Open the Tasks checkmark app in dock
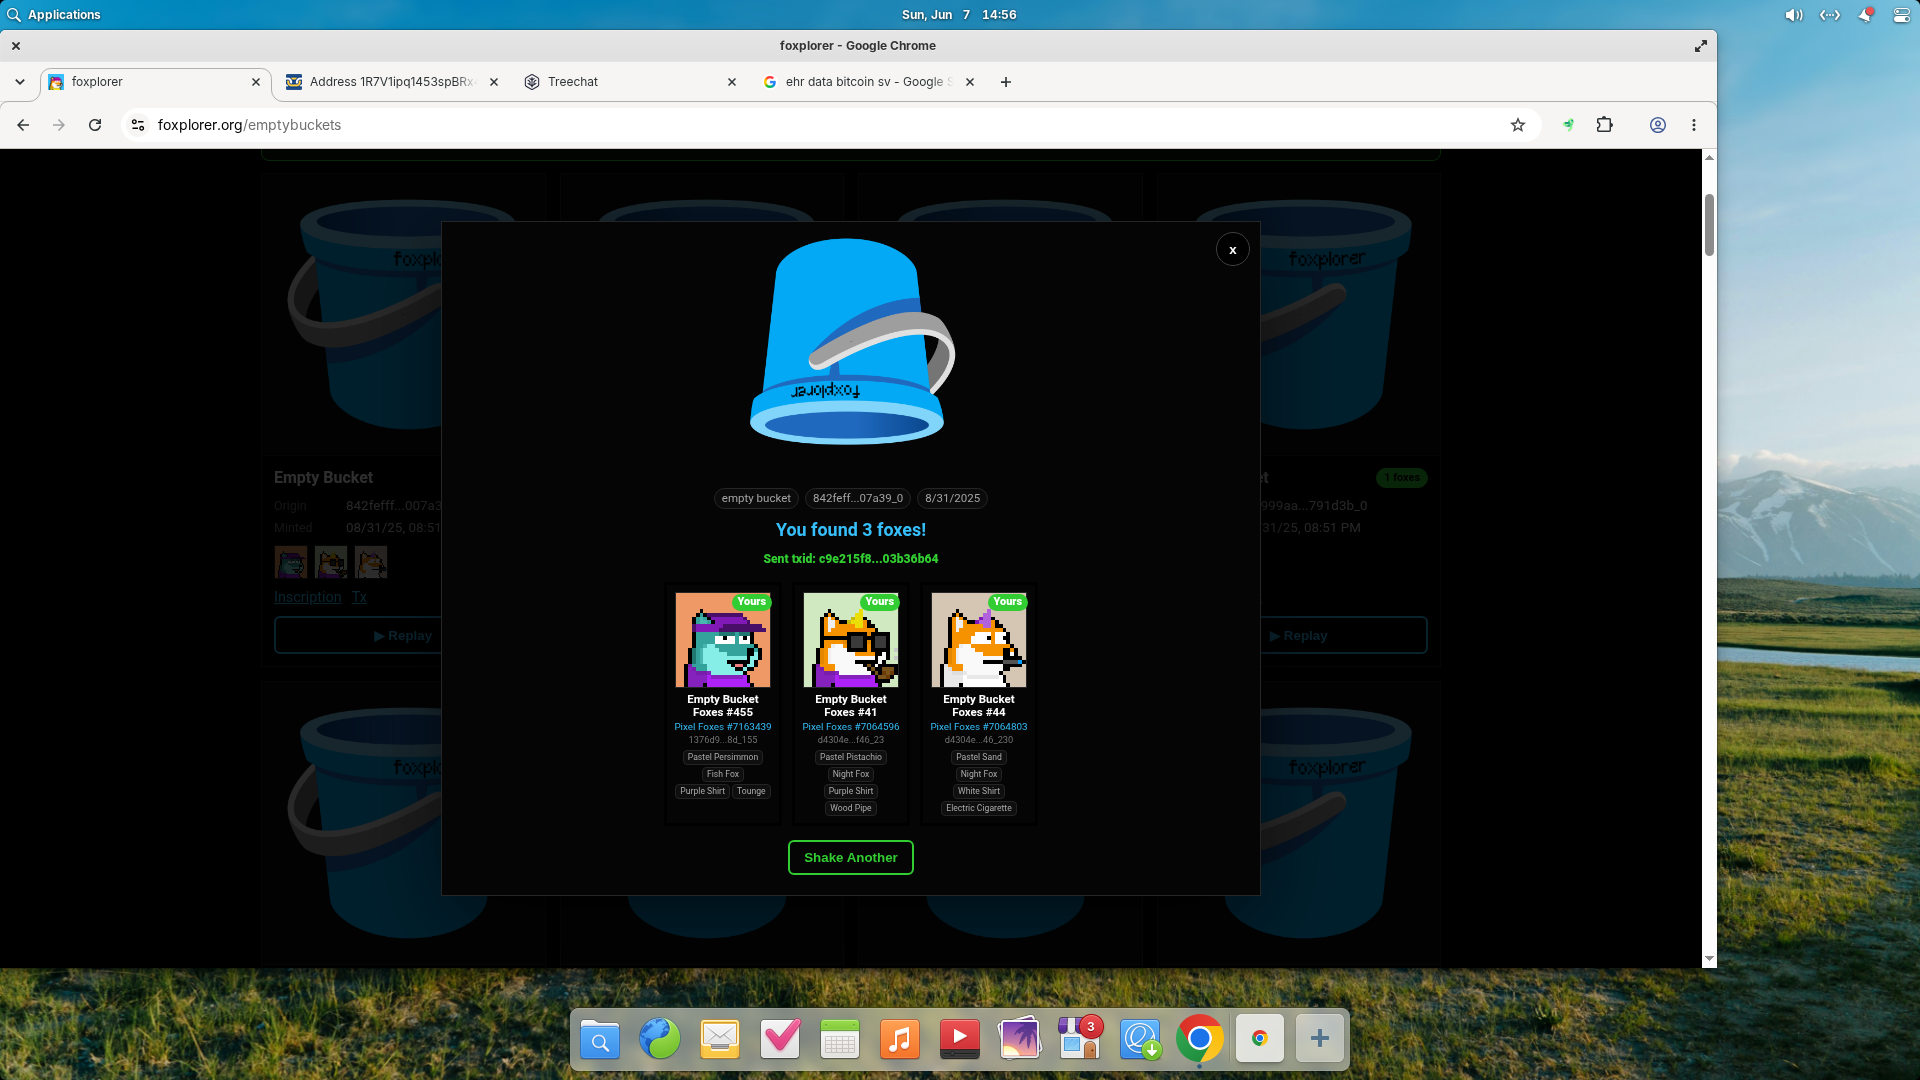 click(780, 1040)
